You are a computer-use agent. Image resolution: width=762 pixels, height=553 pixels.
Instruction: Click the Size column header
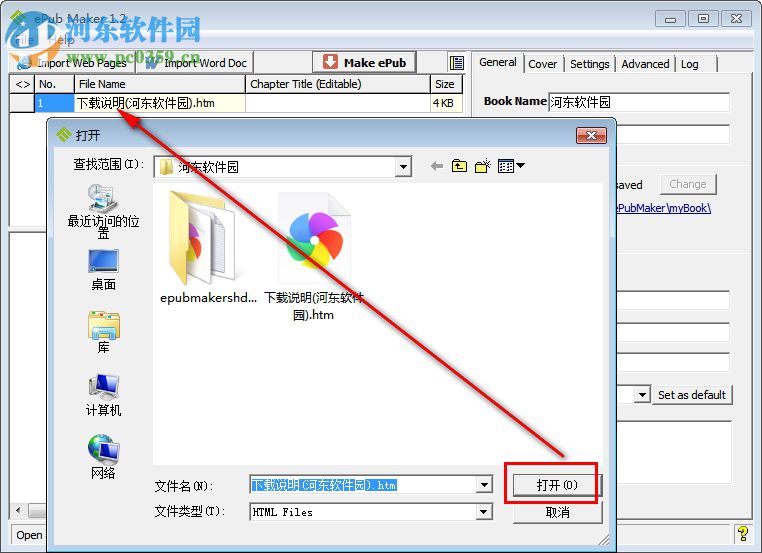(446, 84)
